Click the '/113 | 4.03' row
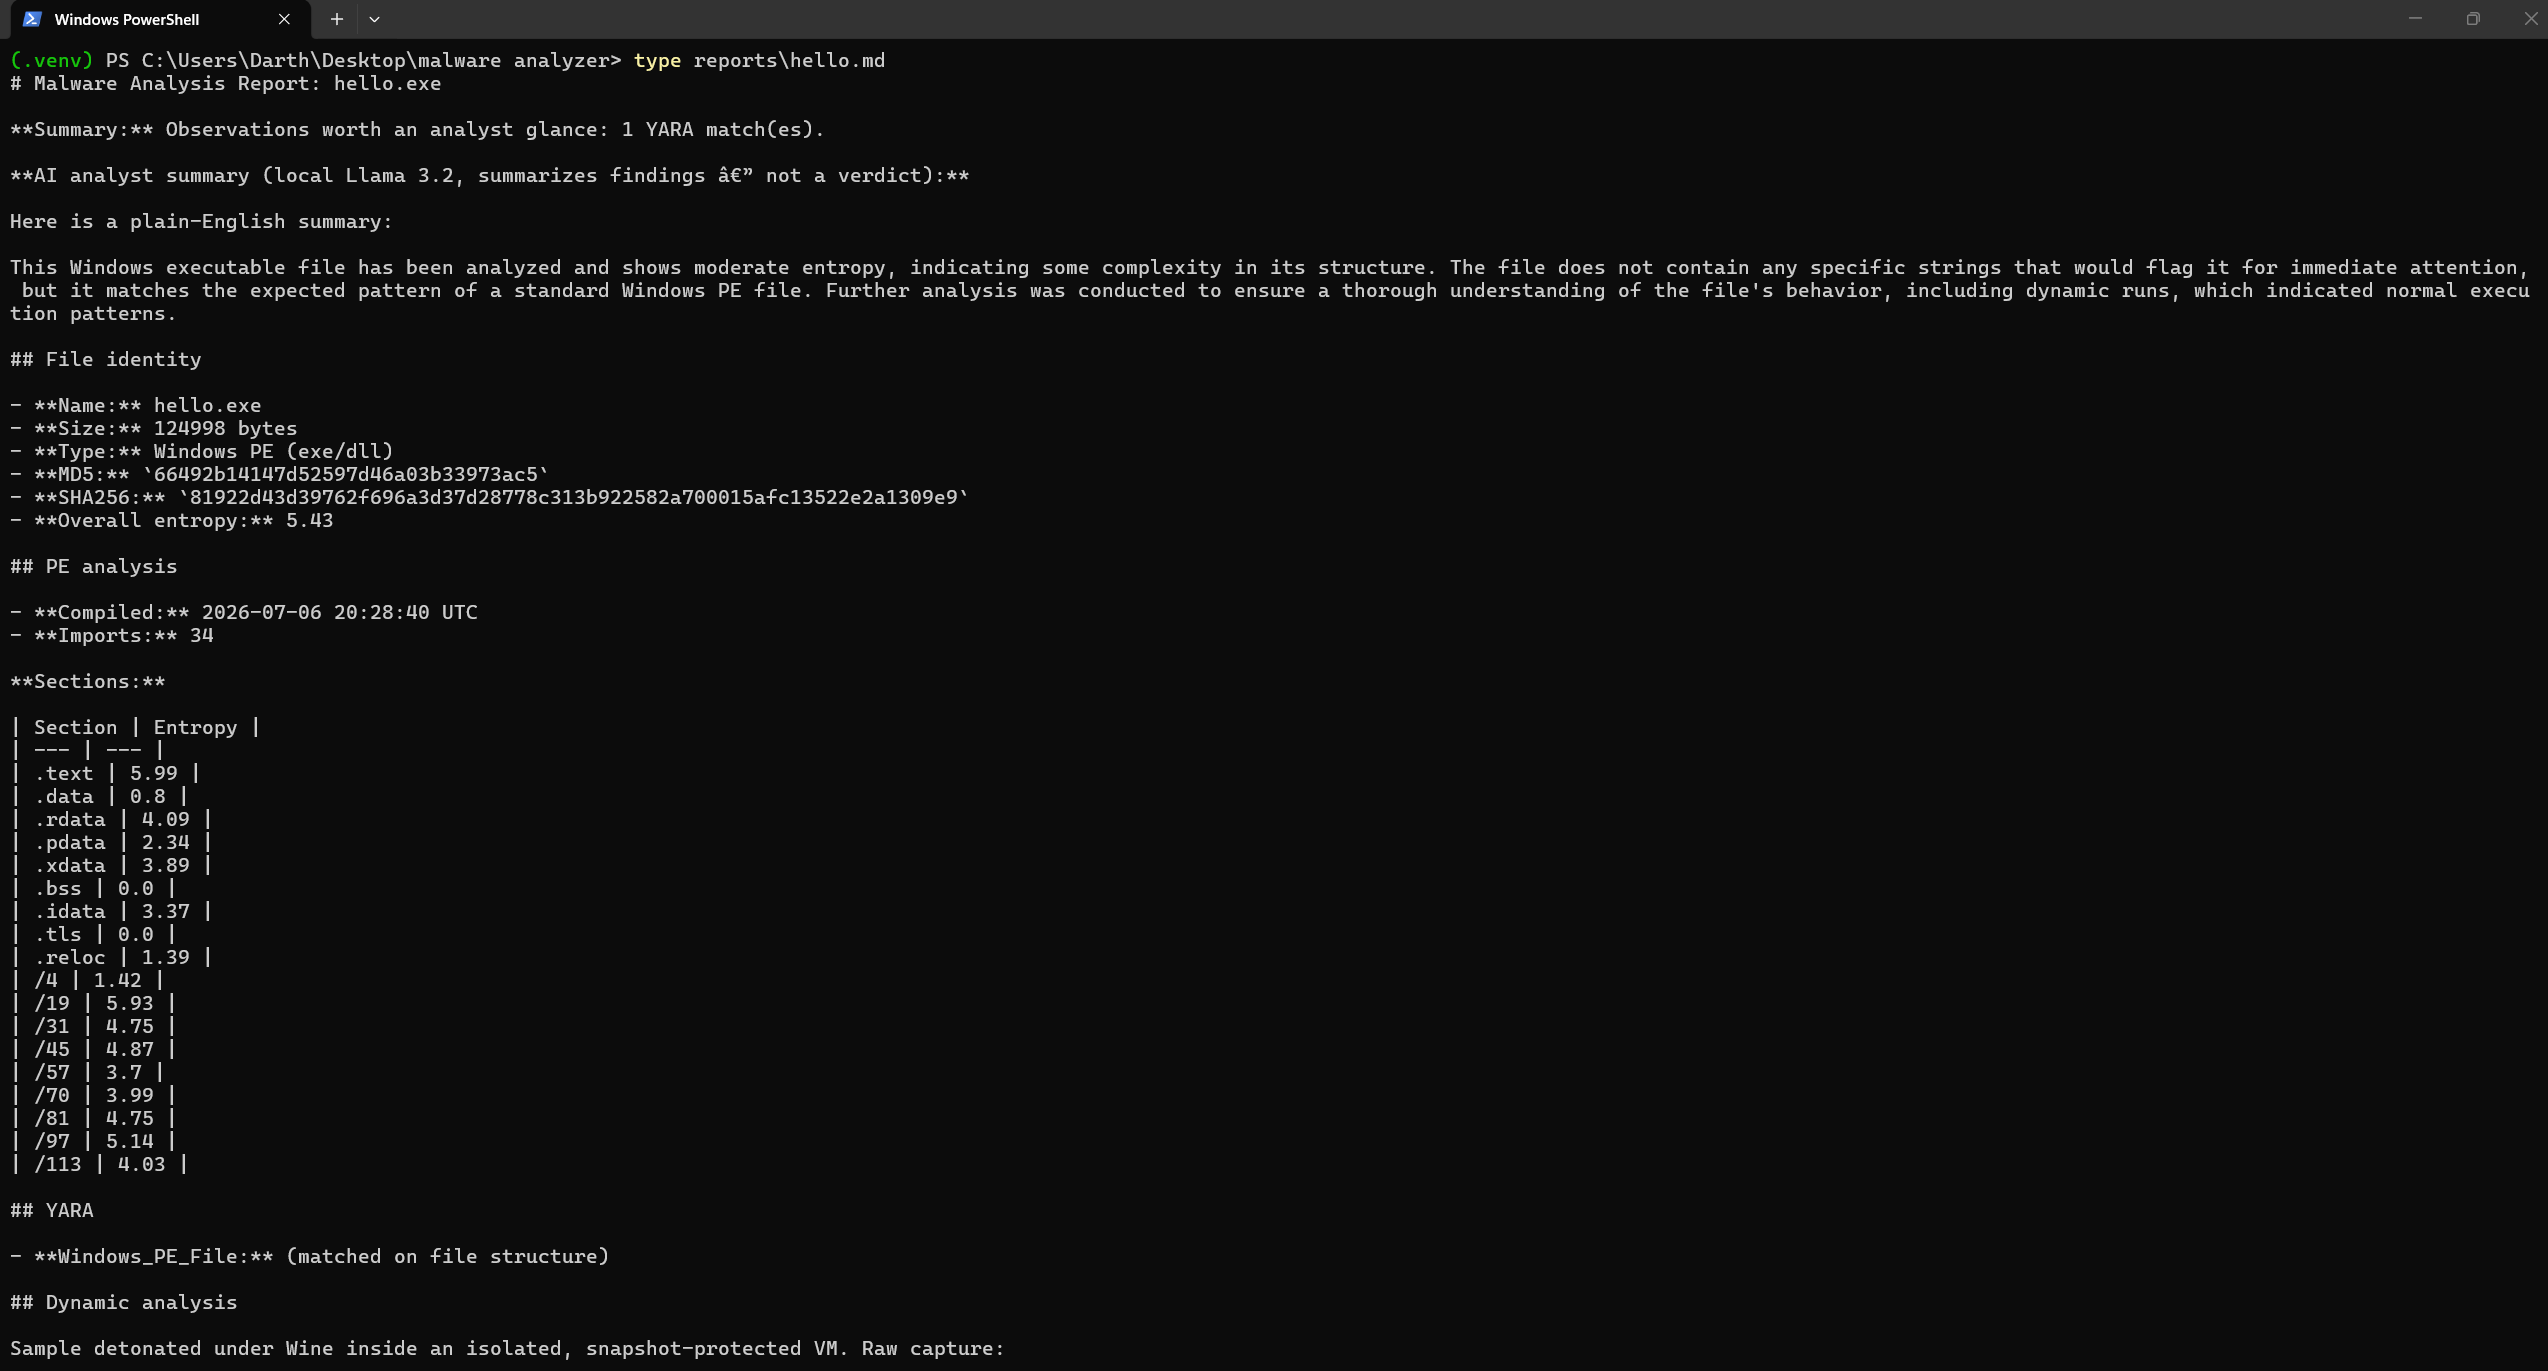Viewport: 2548px width, 1371px height. pyautogui.click(x=100, y=1165)
